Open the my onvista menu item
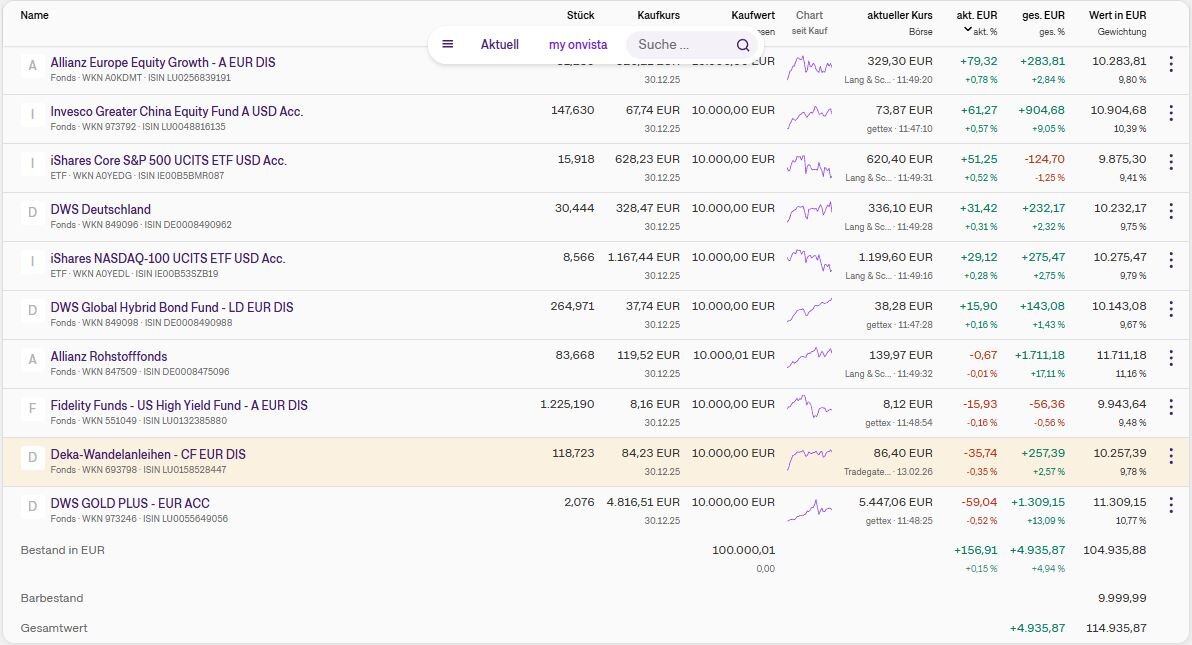 (x=578, y=45)
